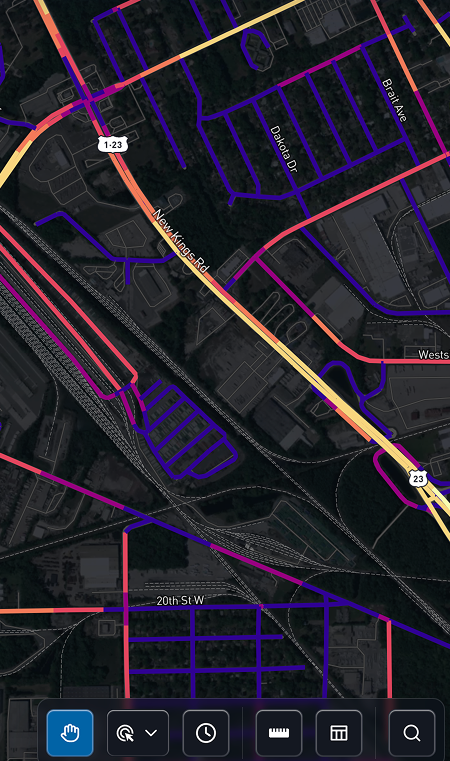The height and width of the screenshot is (761, 450).
Task: Click the 1-23 highway shield marker
Action: coord(113,145)
